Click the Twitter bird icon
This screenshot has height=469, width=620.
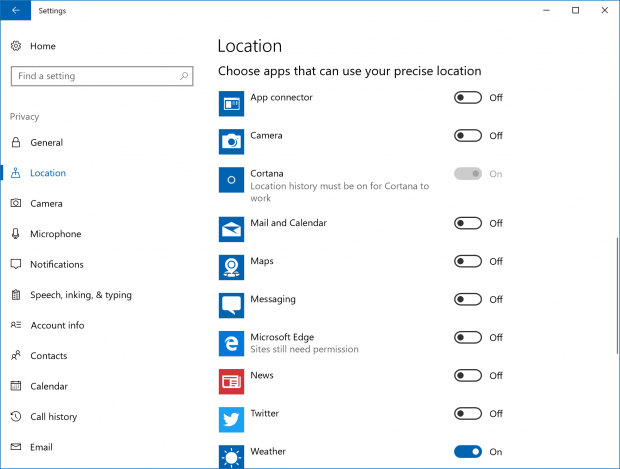(x=231, y=420)
